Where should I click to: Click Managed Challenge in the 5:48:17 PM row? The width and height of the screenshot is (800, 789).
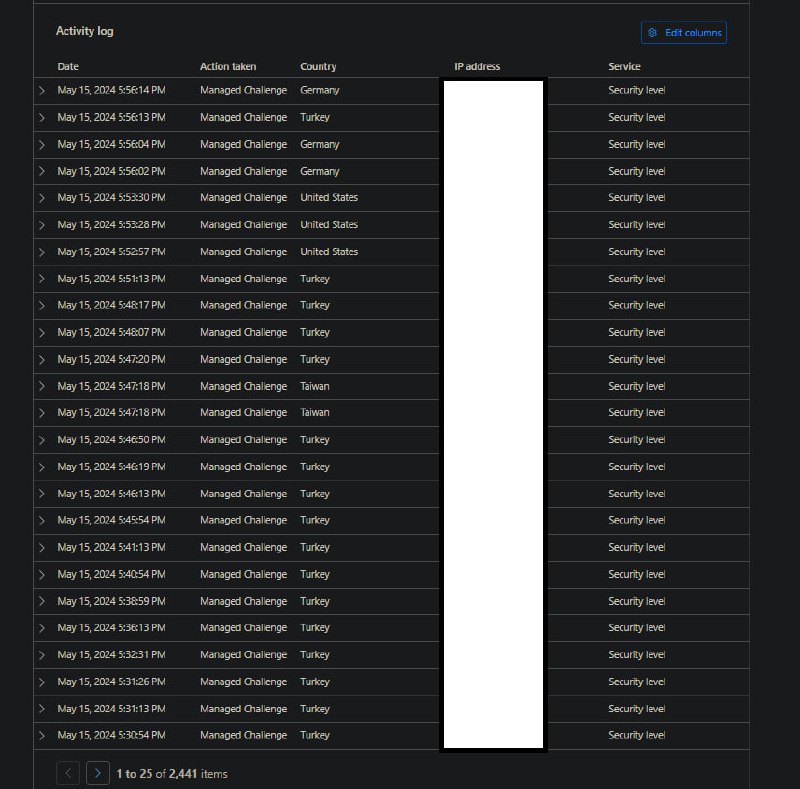pyautogui.click(x=243, y=305)
